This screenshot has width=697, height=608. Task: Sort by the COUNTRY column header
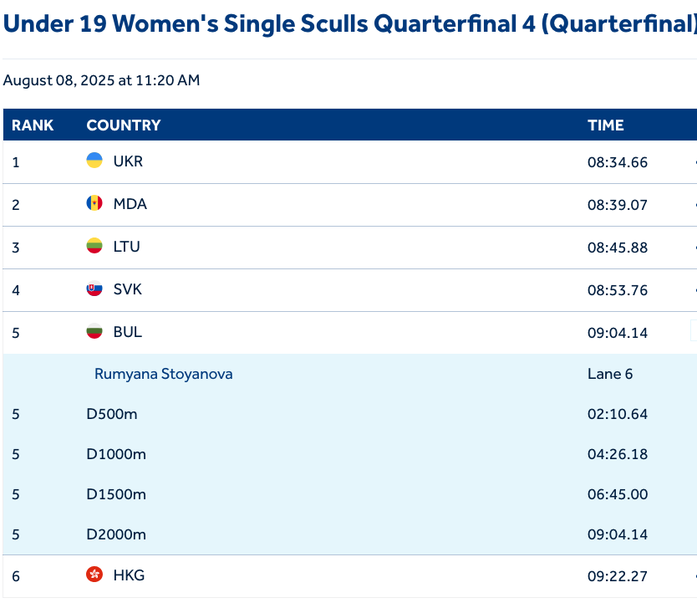tap(124, 126)
